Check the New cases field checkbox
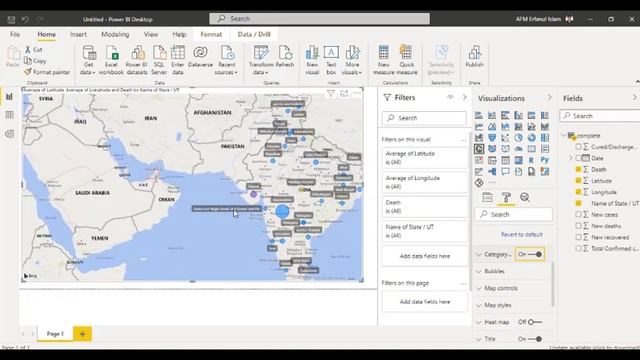 click(x=578, y=214)
